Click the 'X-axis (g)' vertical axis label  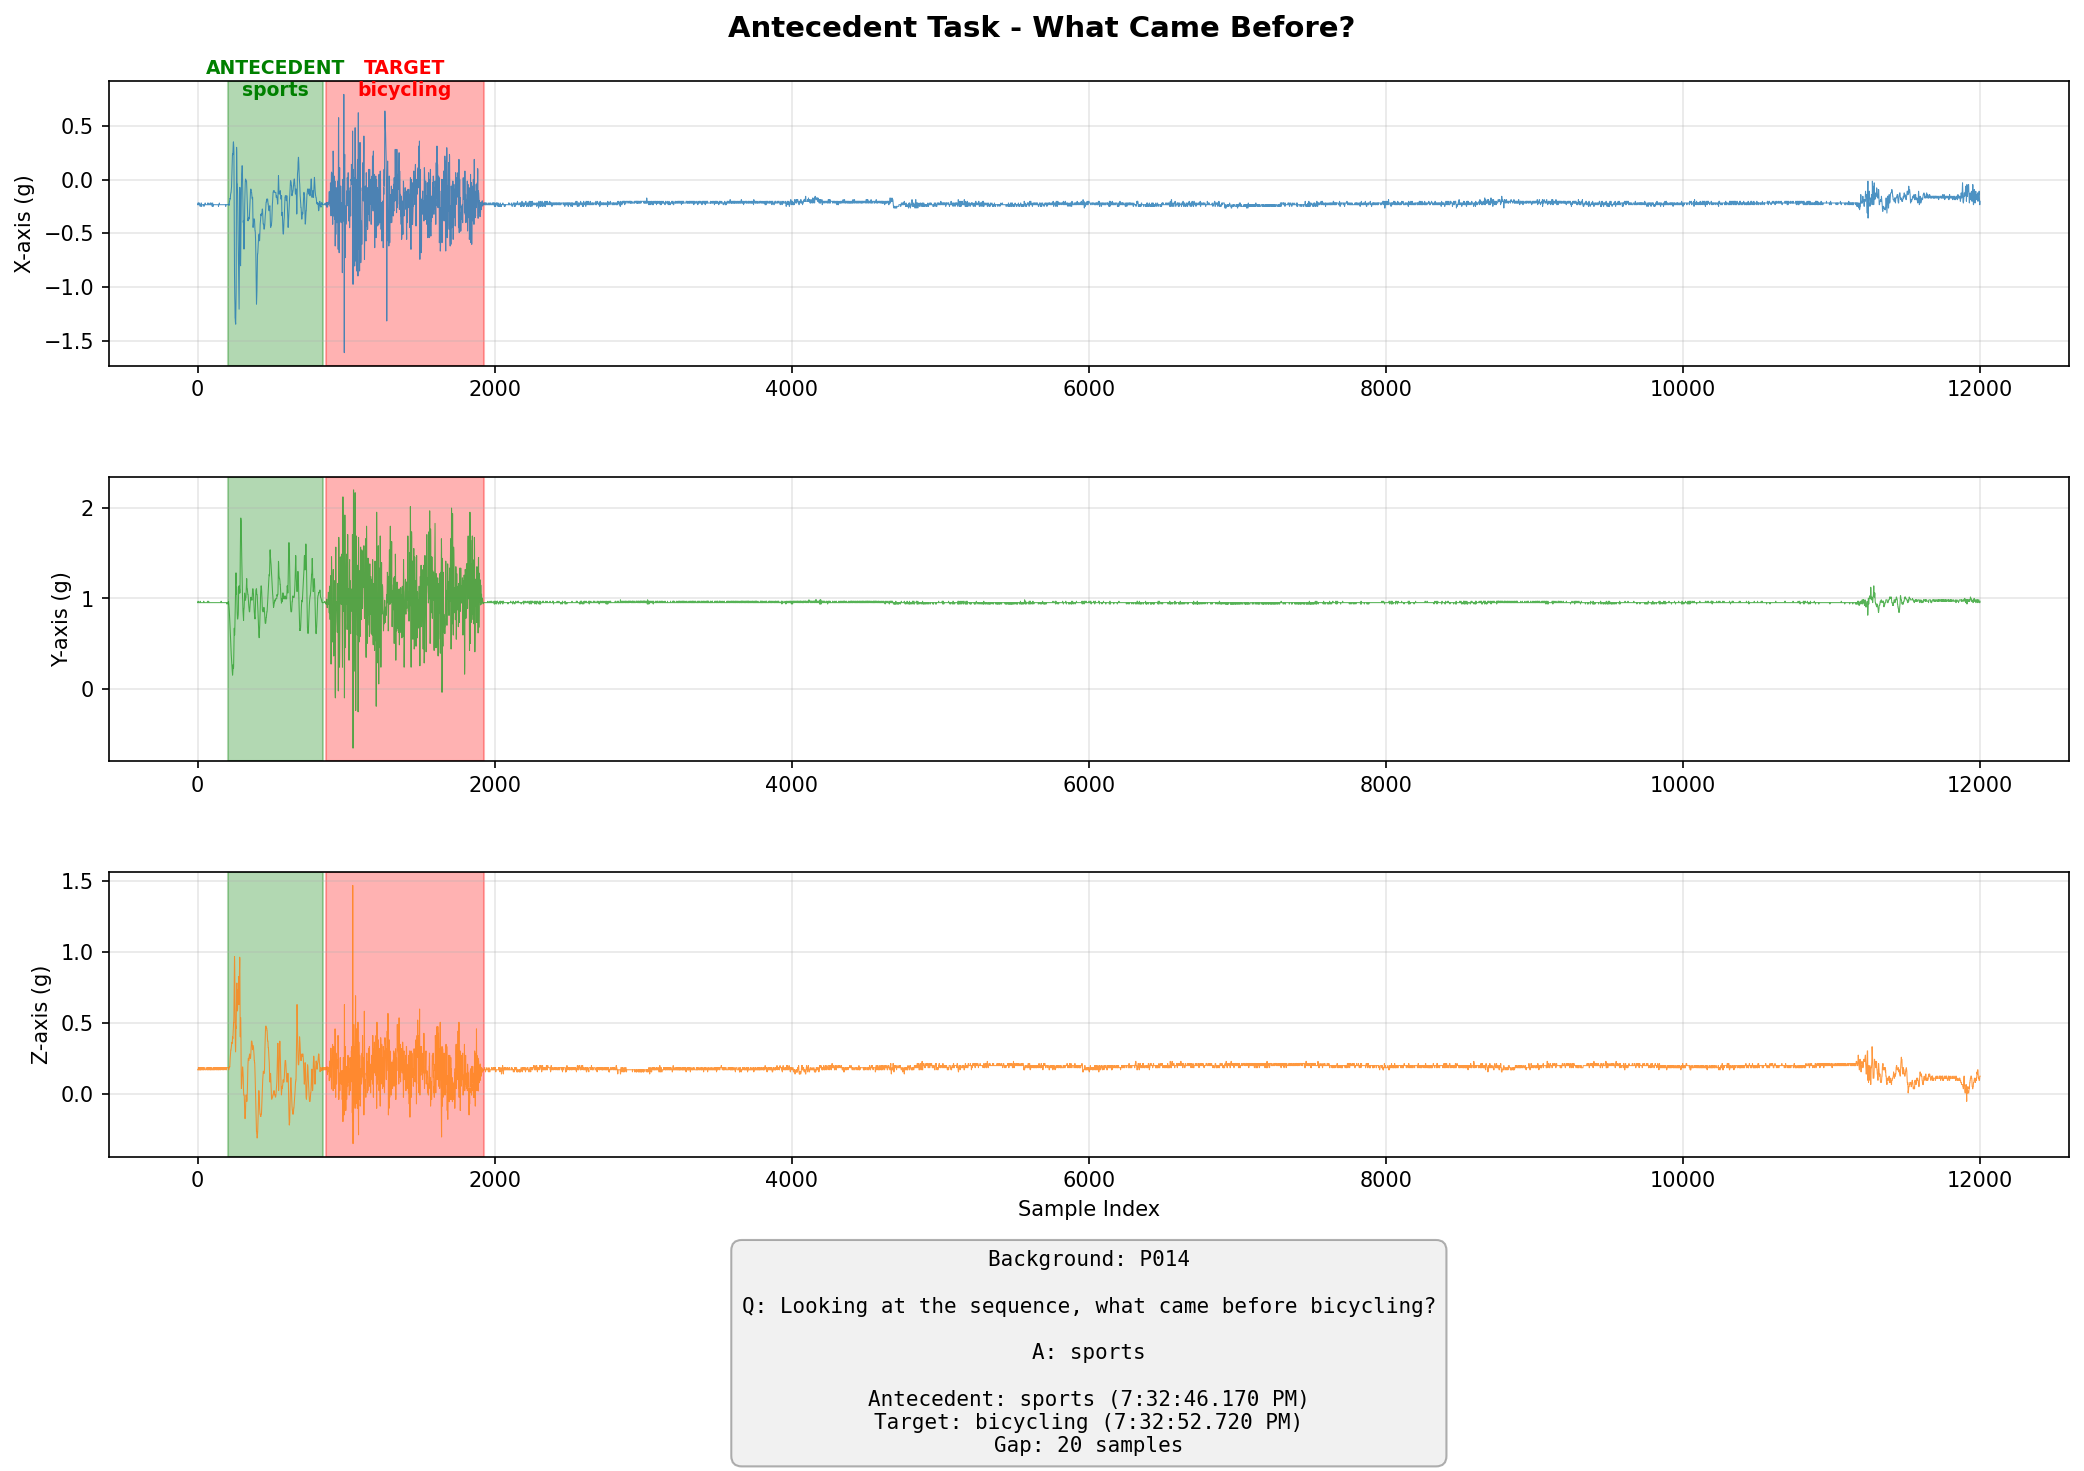pyautogui.click(x=24, y=224)
